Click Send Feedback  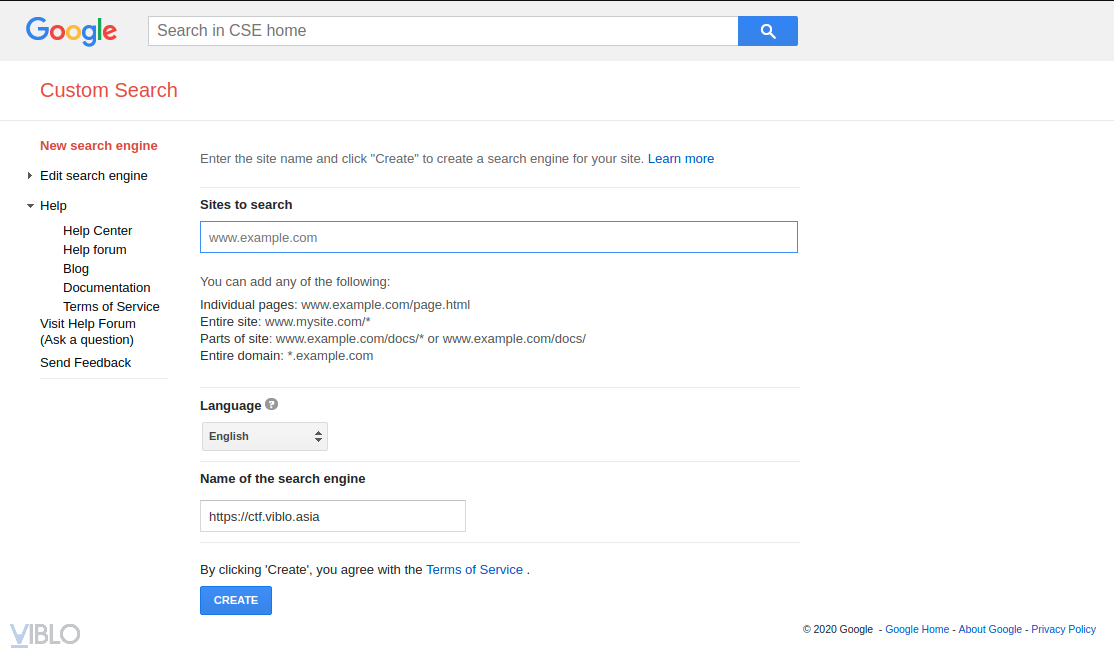85,363
